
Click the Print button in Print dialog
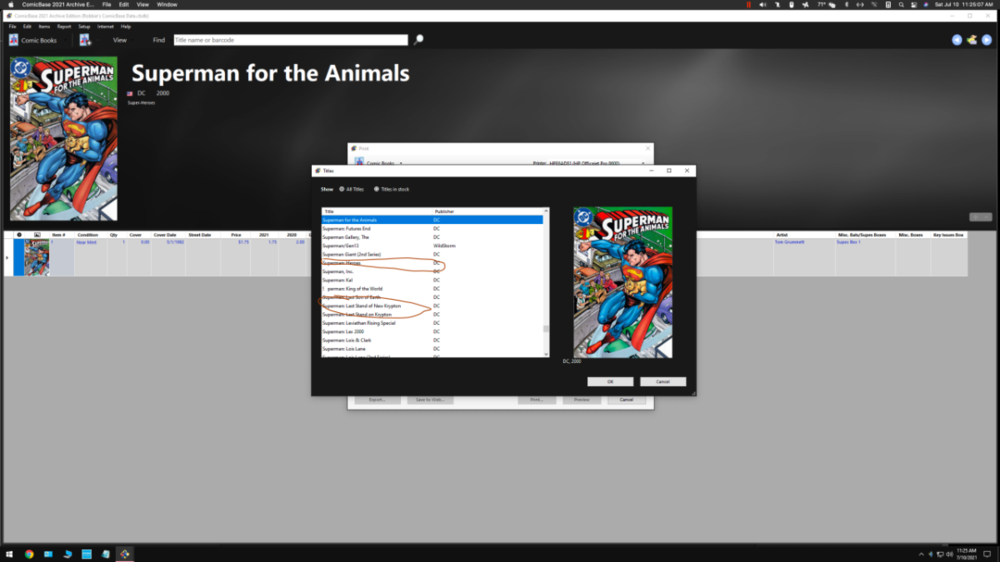(x=536, y=400)
